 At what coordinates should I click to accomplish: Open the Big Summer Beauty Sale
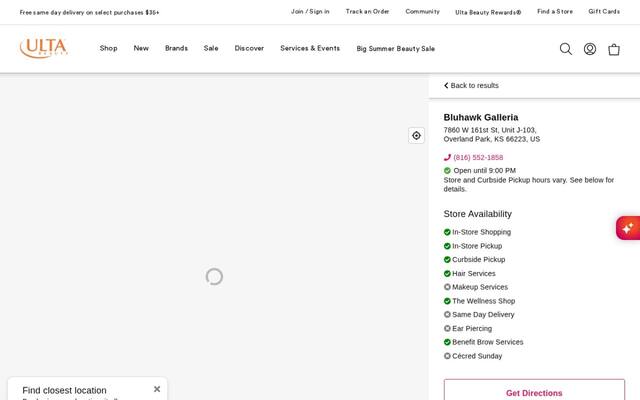point(396,49)
